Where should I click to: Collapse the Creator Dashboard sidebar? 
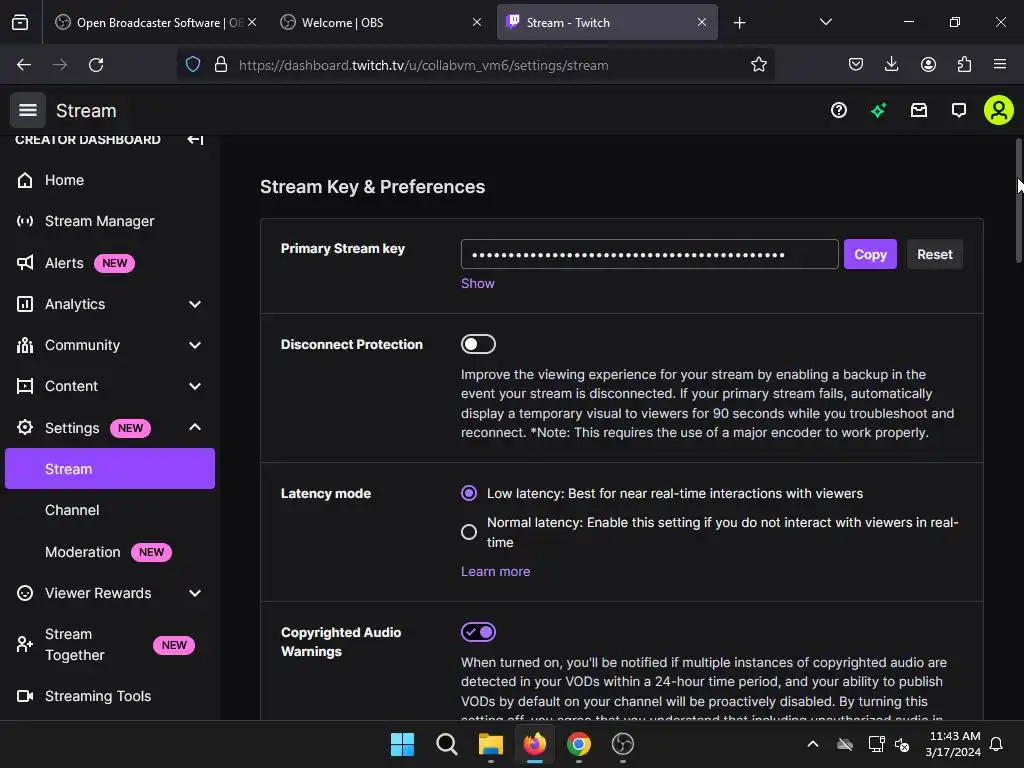[195, 139]
